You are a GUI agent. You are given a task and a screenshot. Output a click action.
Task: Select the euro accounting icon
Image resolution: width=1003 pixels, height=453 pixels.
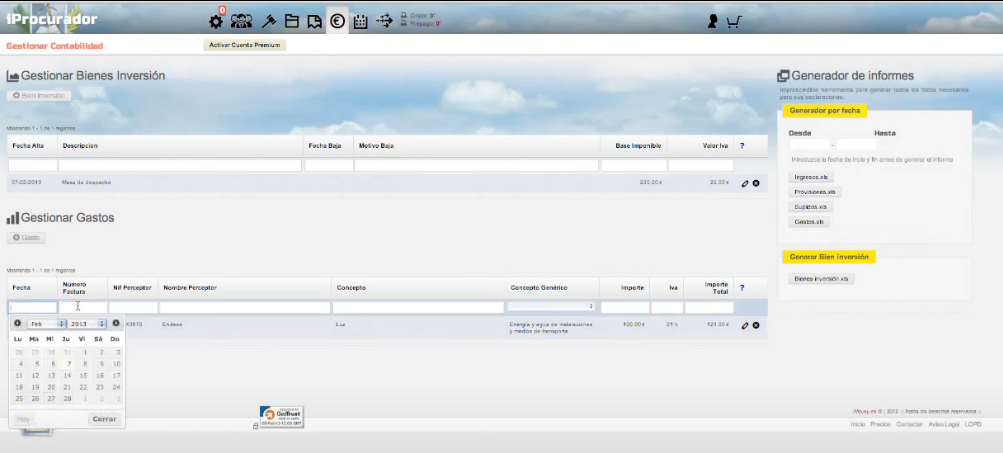coord(338,21)
